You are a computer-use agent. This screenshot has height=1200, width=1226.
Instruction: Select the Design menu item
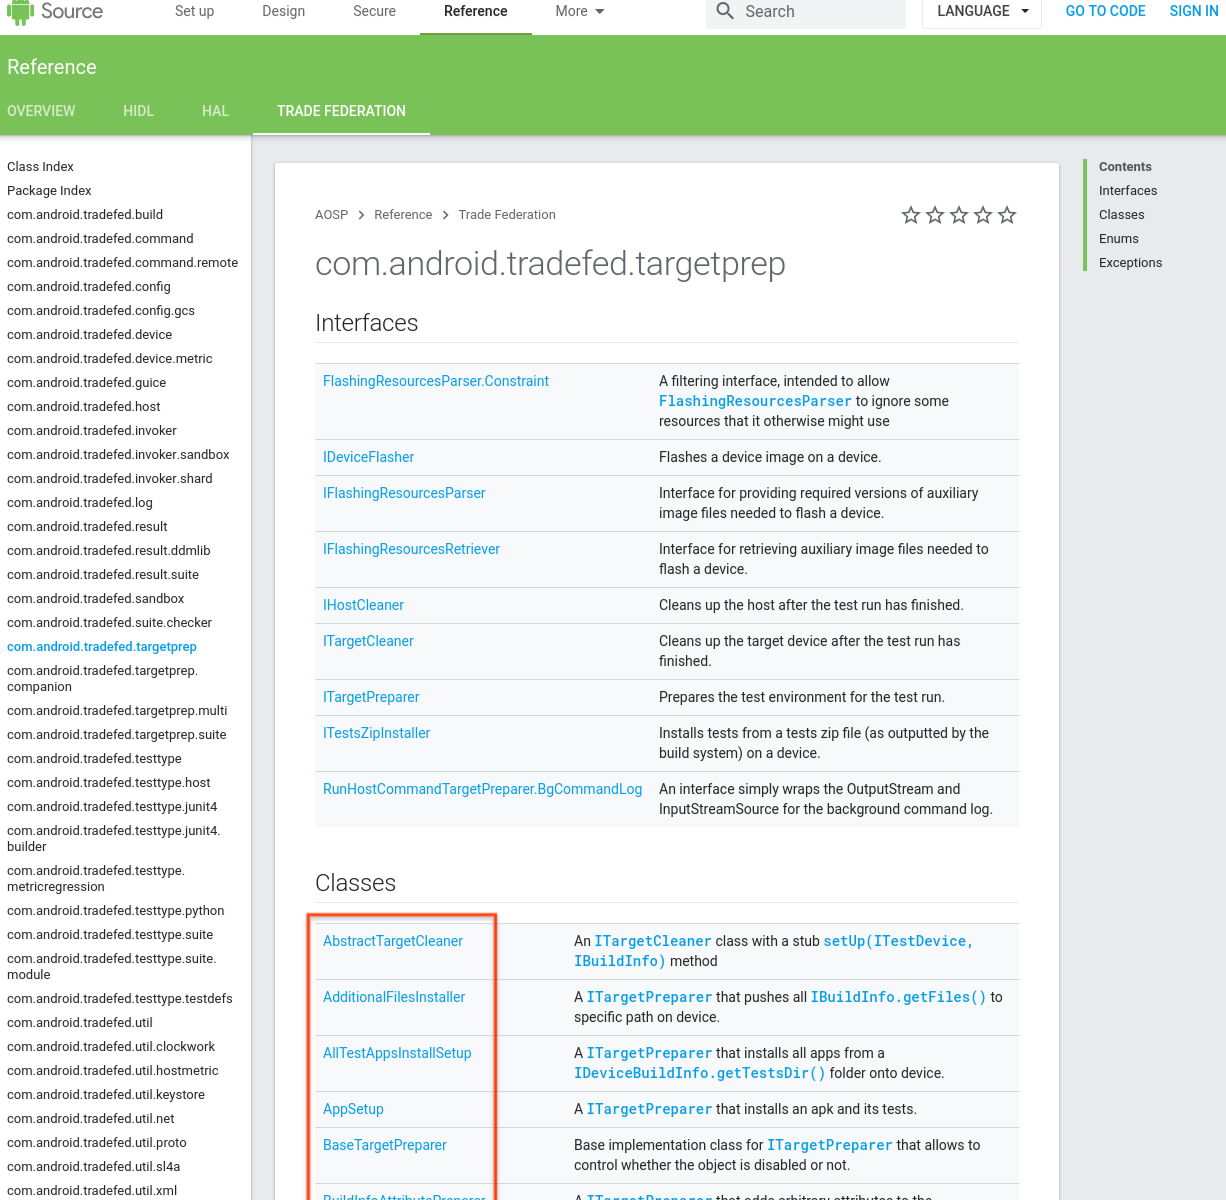284,11
